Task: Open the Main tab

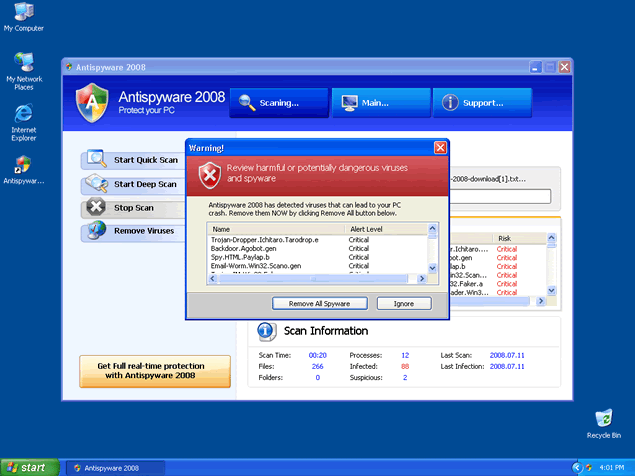Action: point(379,102)
